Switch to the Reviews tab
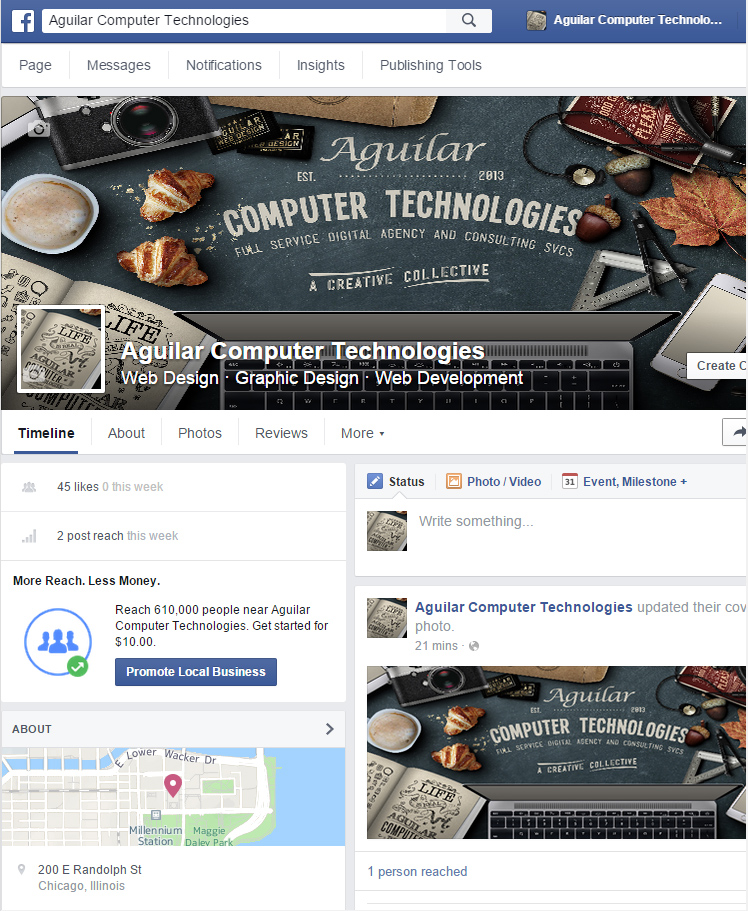Screen dimensions: 748x911 point(281,433)
